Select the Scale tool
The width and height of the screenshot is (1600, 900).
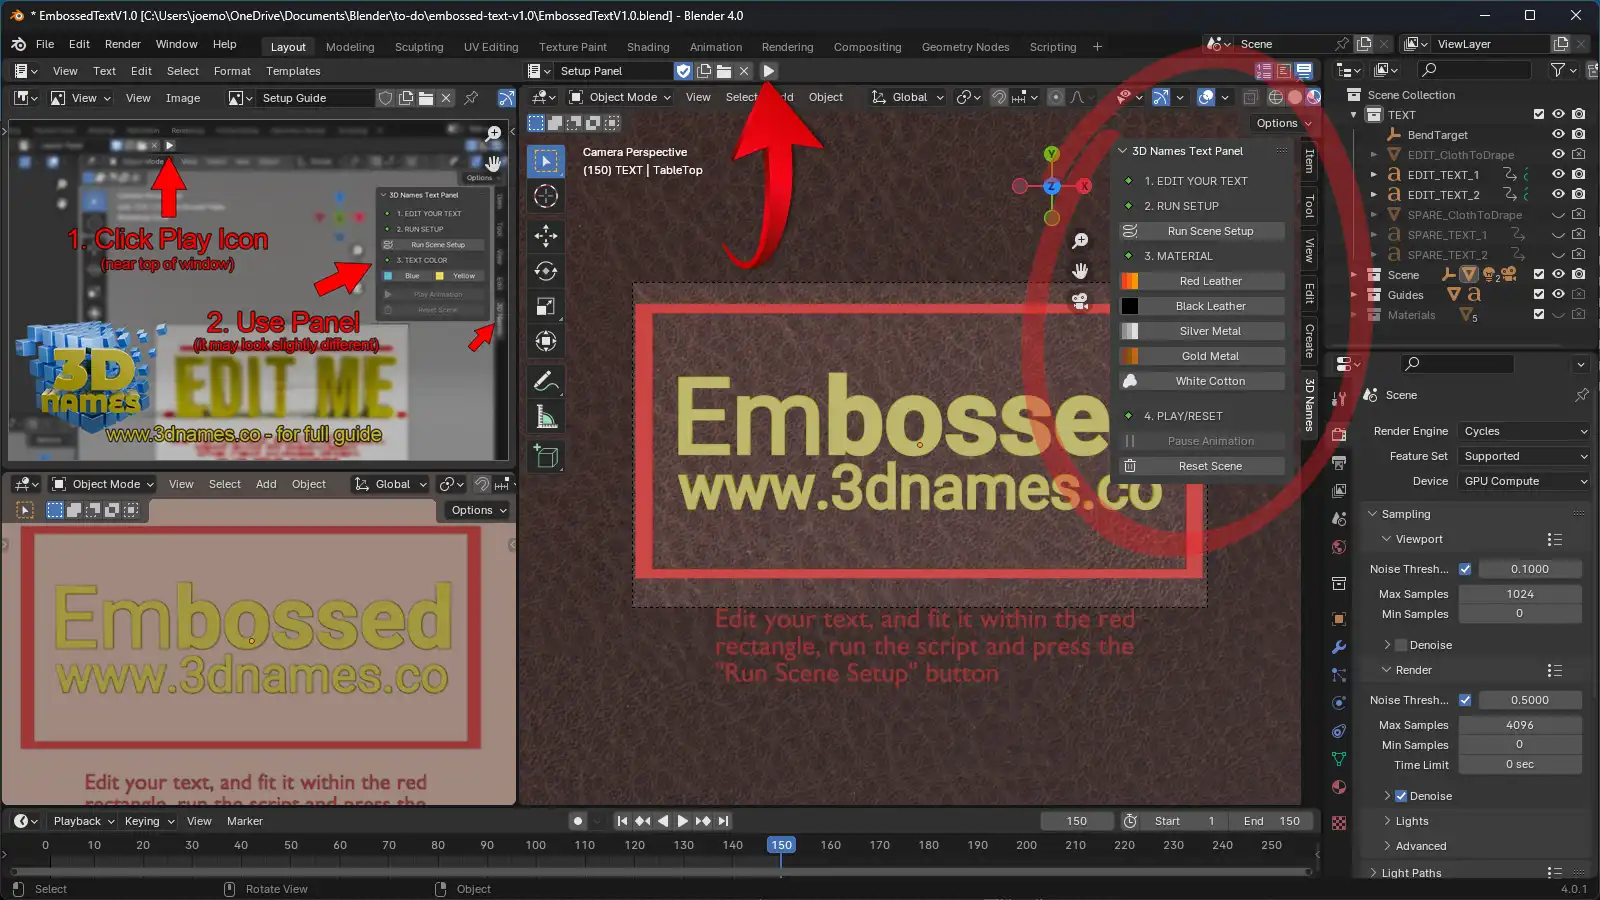(x=546, y=306)
